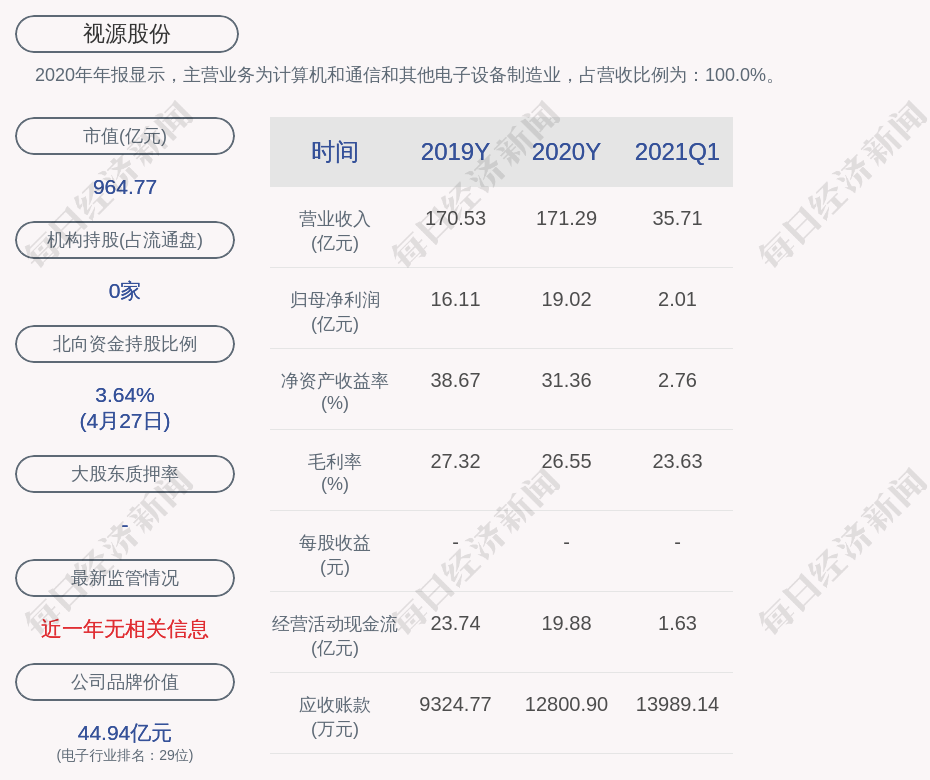Select the revenue value 35.71

pos(677,218)
